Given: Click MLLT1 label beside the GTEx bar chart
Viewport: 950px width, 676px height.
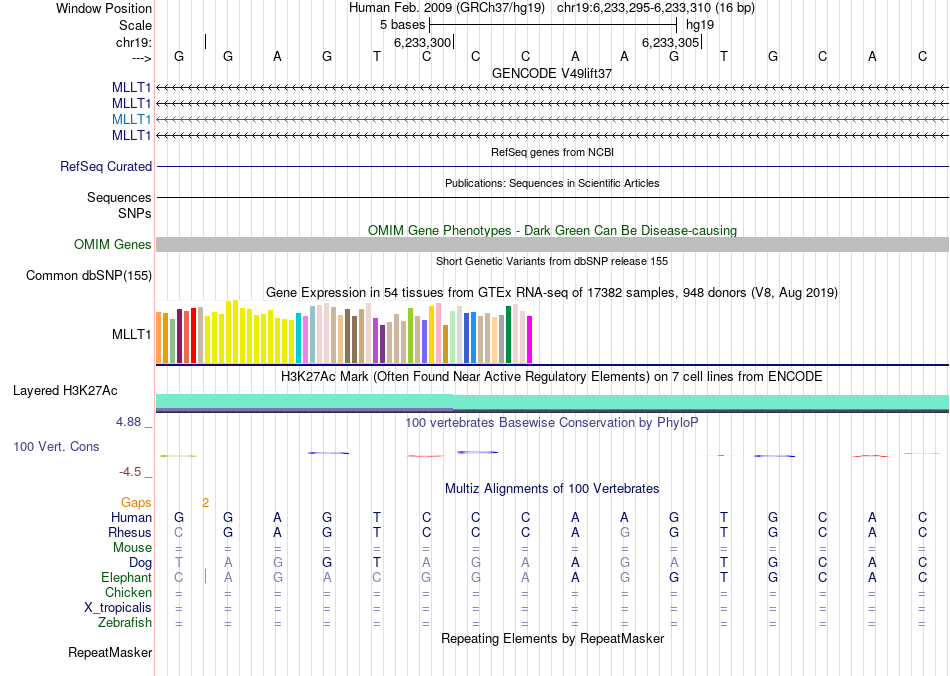Looking at the screenshot, I should click(x=131, y=334).
